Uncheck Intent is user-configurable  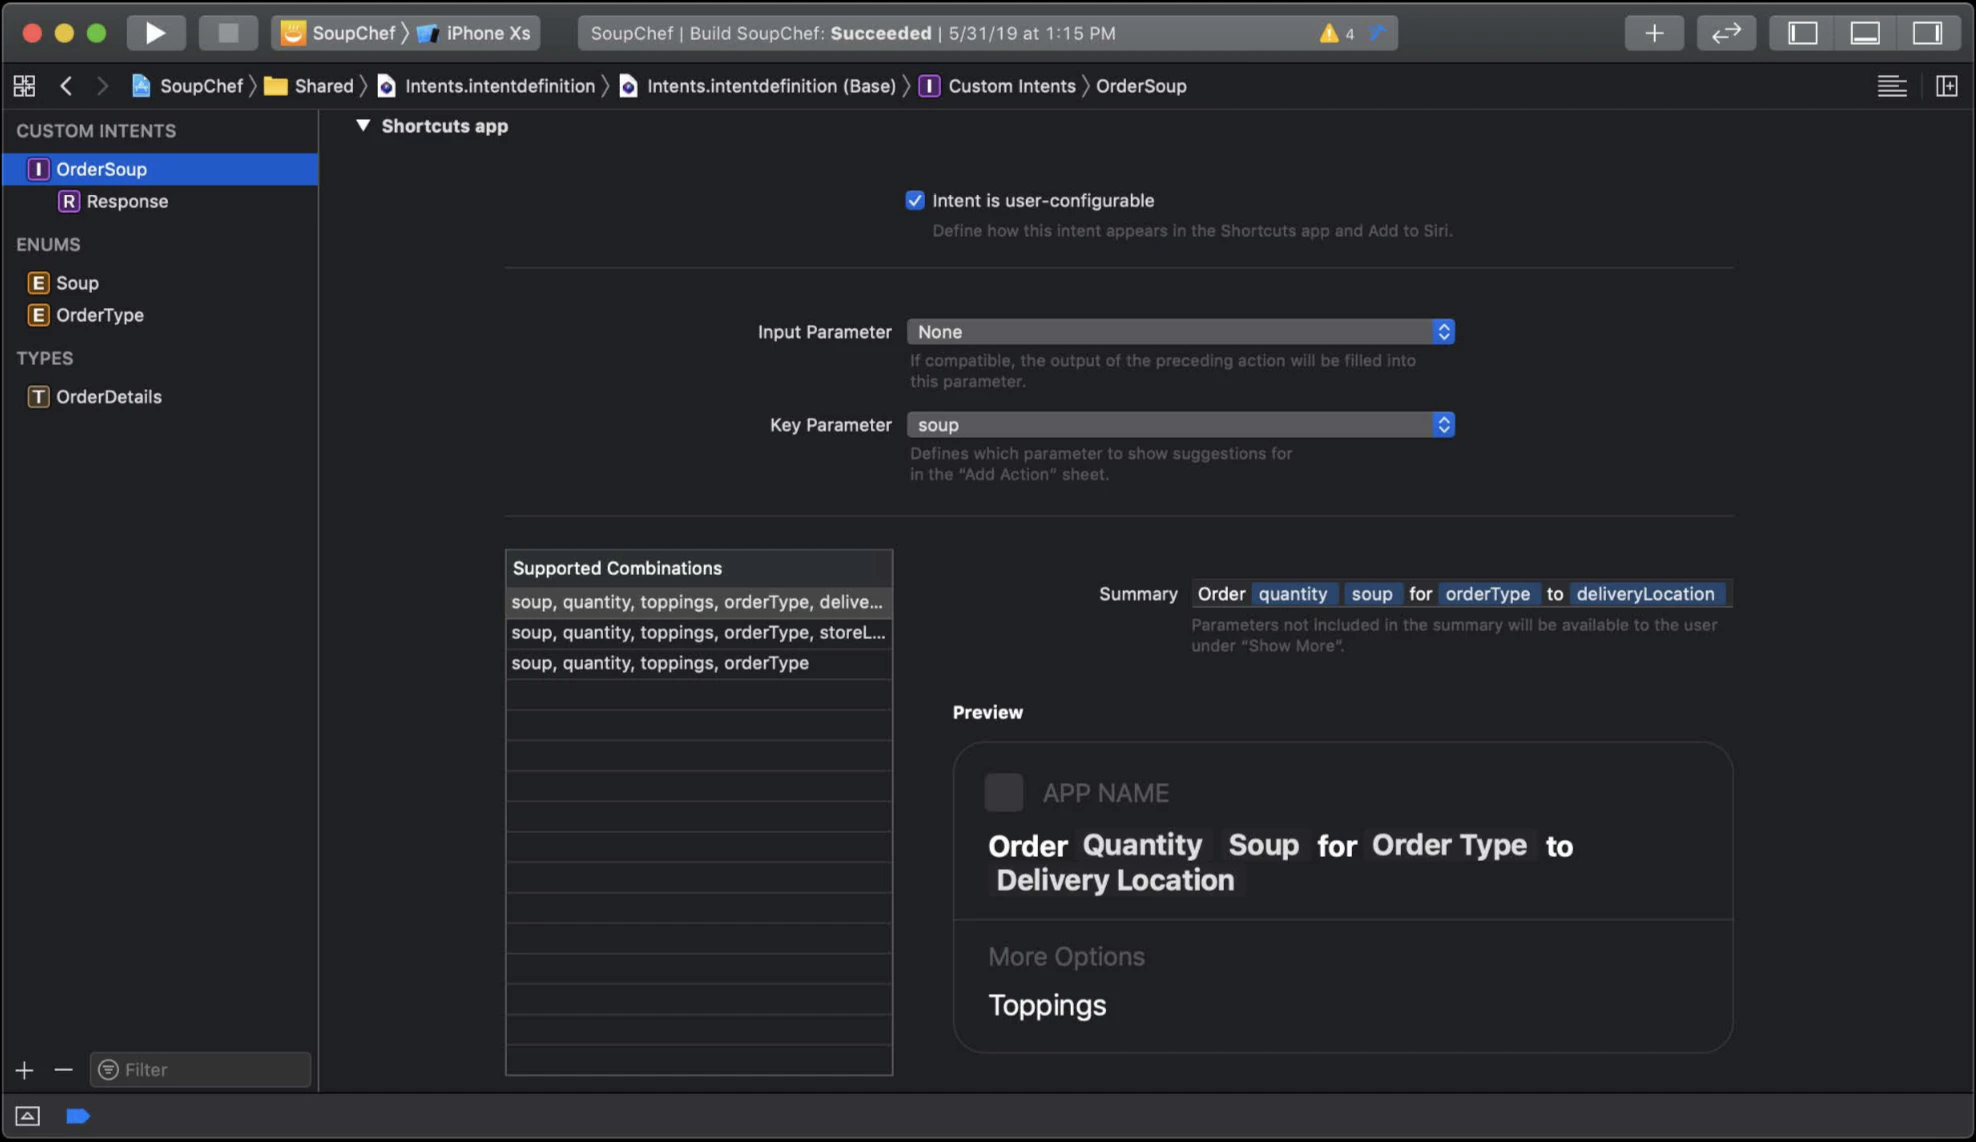coord(914,200)
